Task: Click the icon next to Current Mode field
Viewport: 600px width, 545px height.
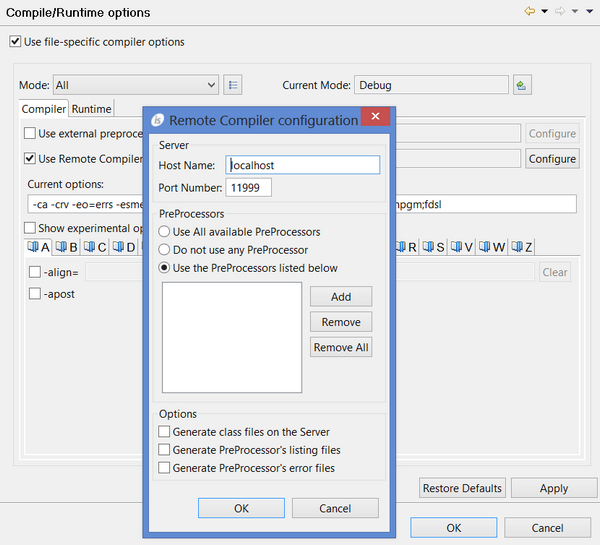Action: click(521, 85)
